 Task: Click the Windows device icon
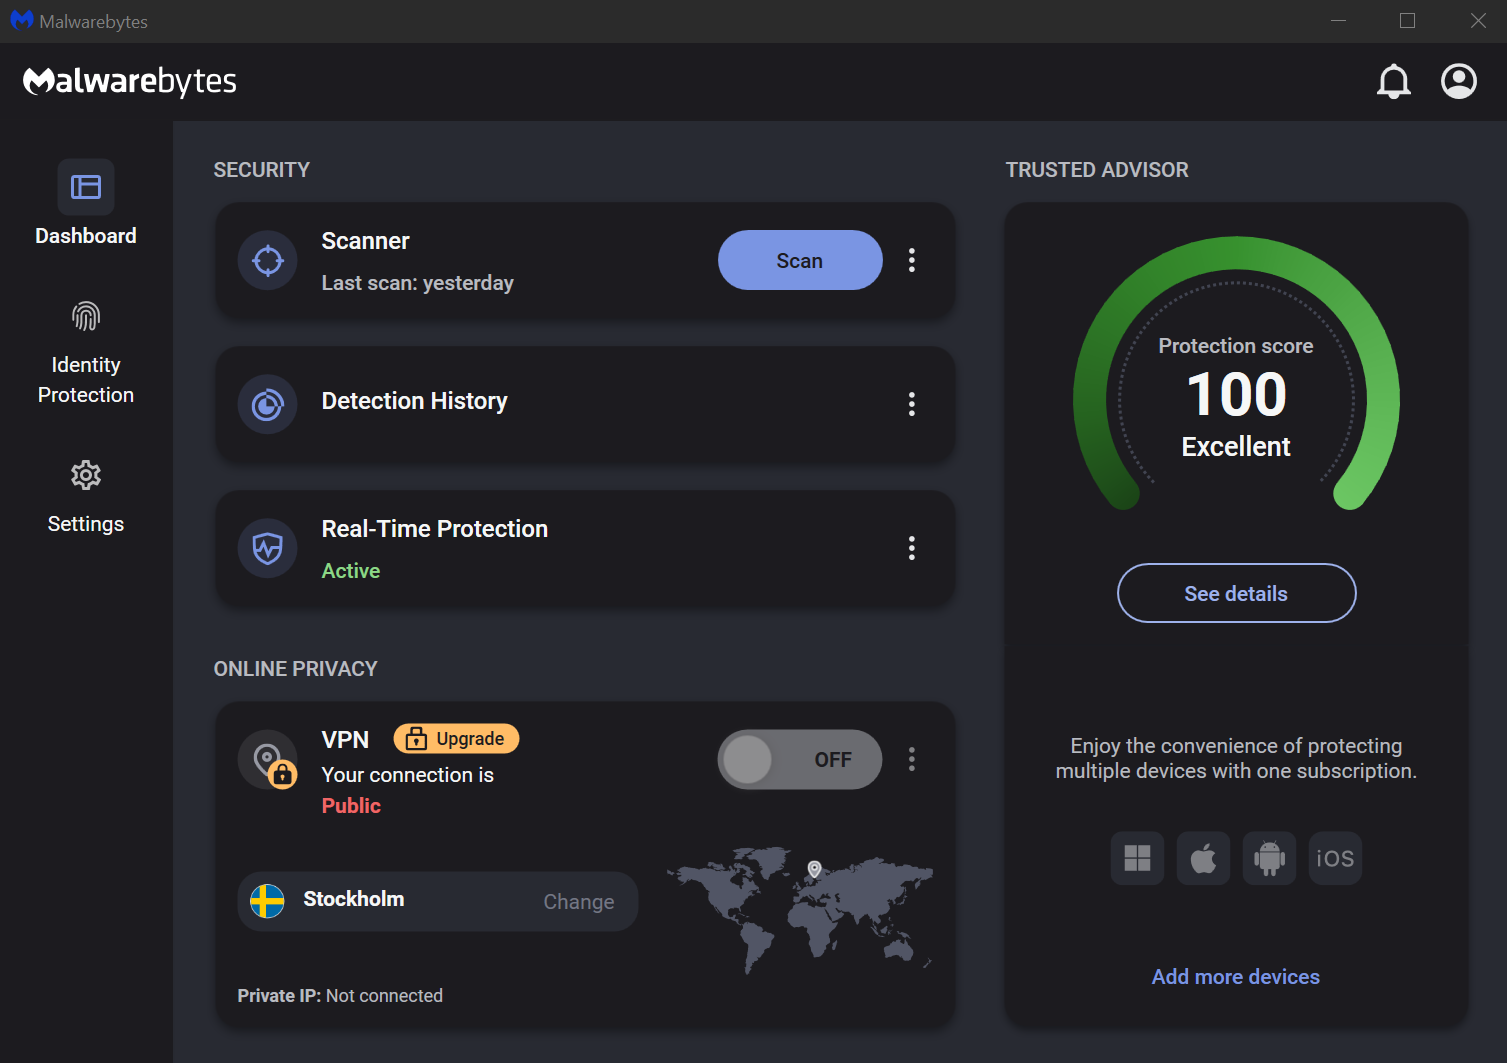1137,858
